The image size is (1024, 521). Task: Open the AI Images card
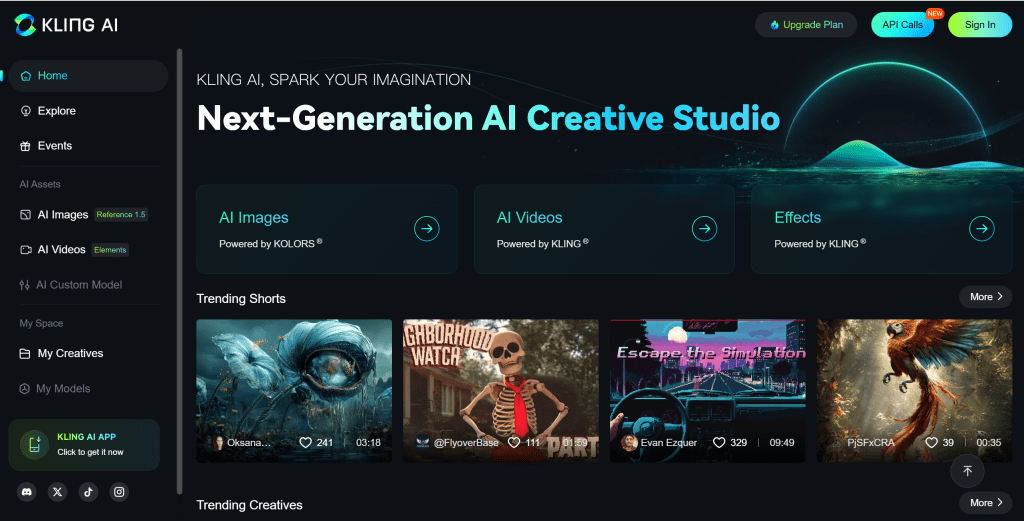(327, 229)
